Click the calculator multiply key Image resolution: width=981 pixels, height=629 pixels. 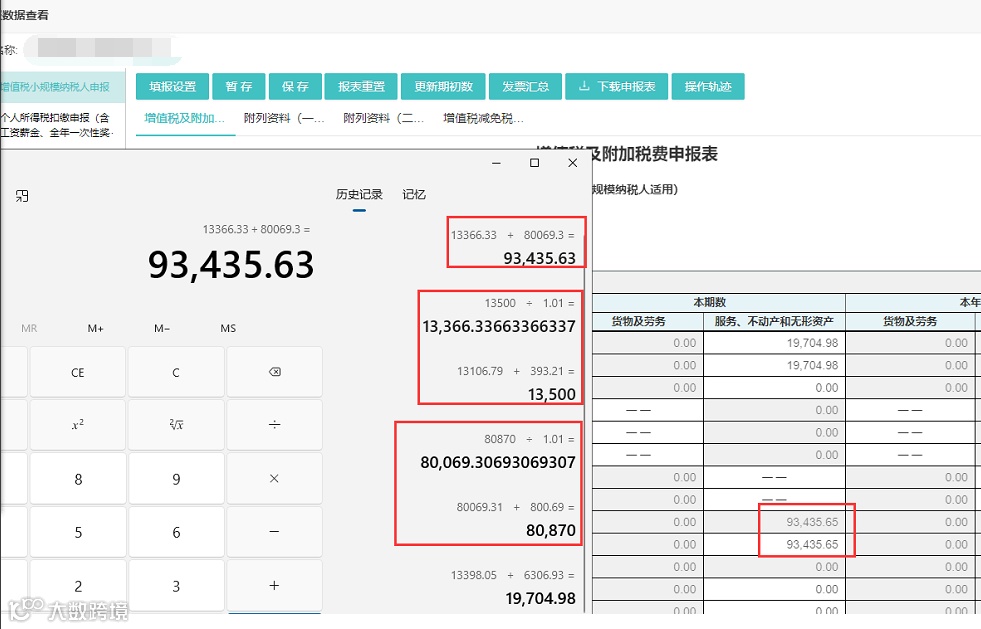pos(275,479)
